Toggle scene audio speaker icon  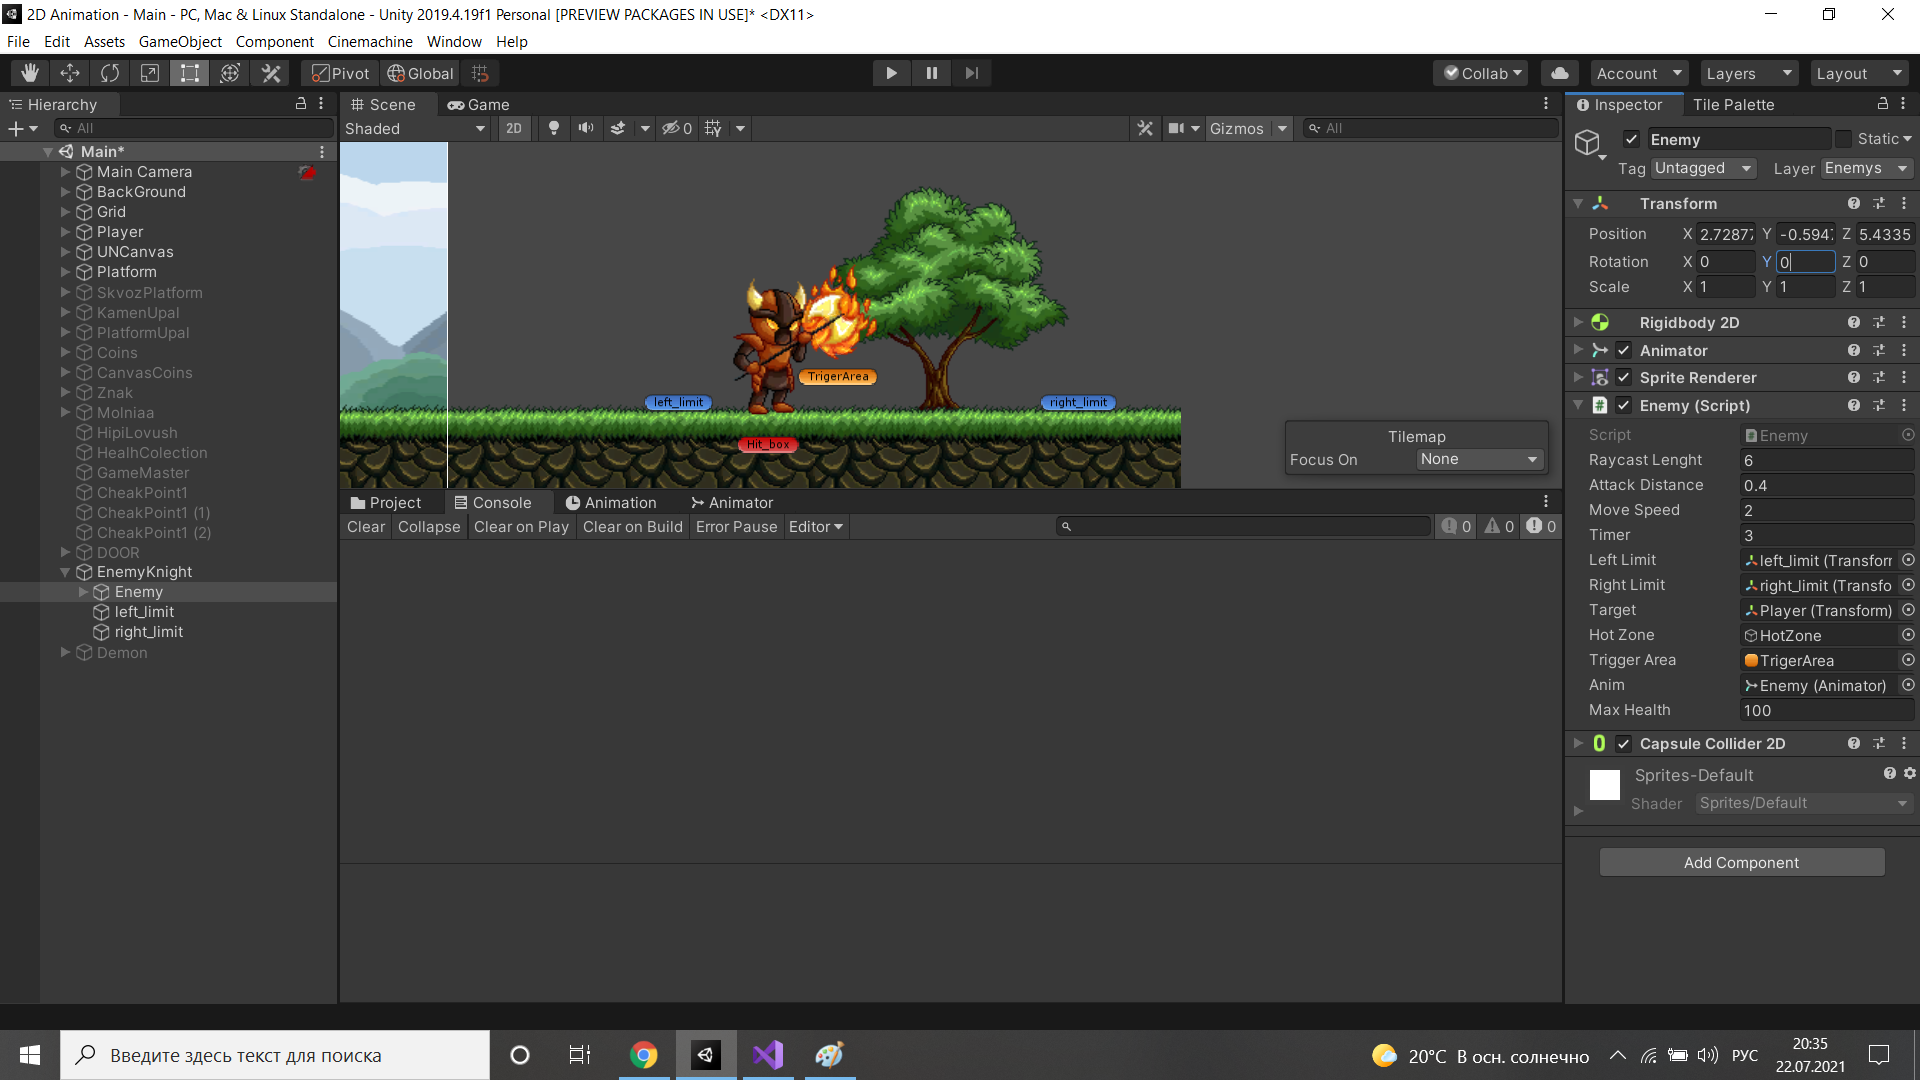tap(586, 128)
